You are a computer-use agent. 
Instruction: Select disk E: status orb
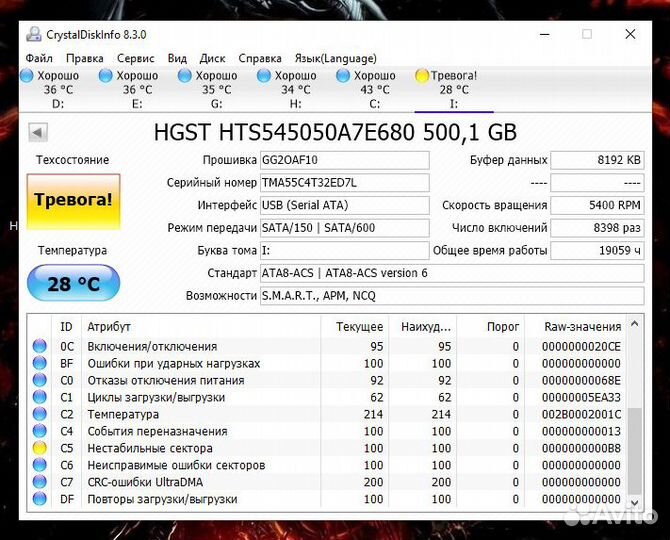click(106, 76)
